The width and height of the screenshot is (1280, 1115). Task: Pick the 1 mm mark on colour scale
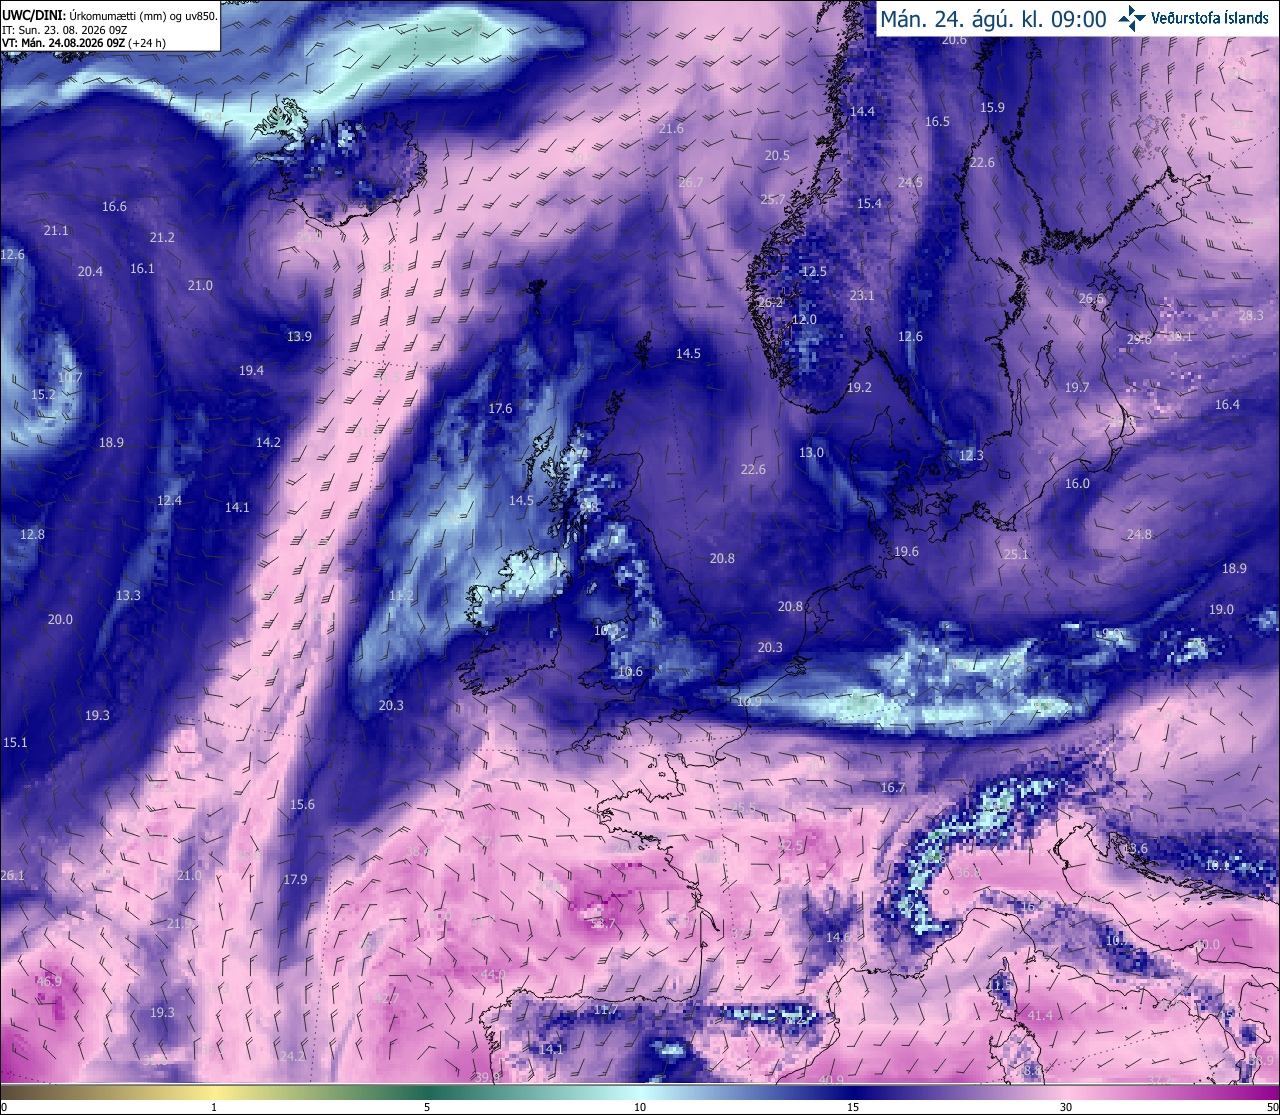(214, 1107)
